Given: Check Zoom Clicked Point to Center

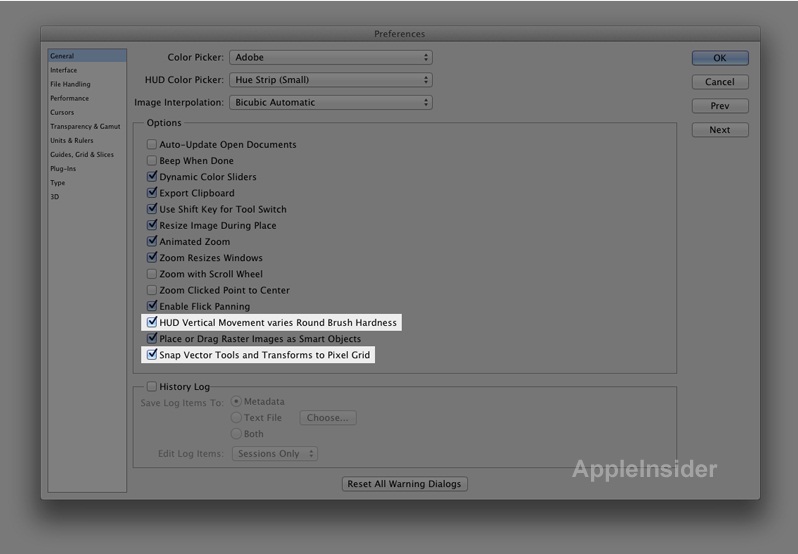Looking at the screenshot, I should point(152,290).
